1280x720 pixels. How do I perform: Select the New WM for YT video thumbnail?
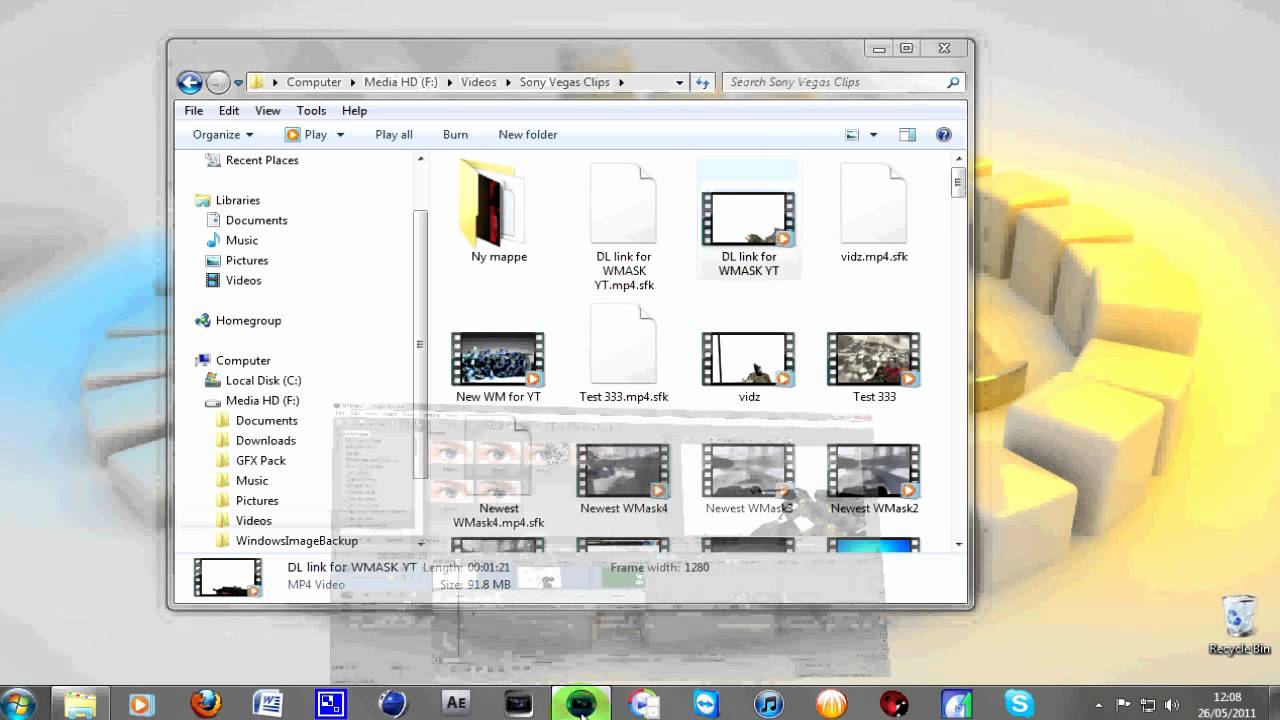498,359
